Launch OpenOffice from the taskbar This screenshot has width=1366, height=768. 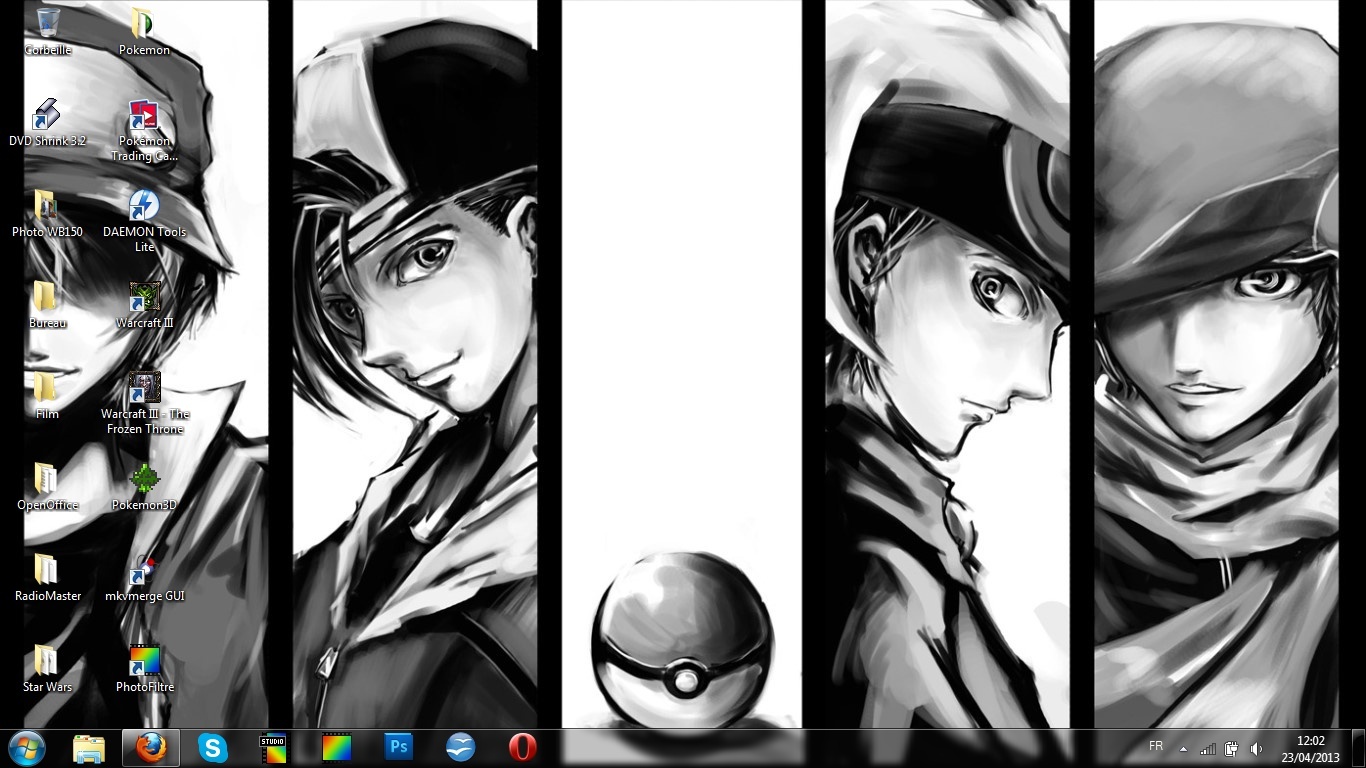(461, 748)
